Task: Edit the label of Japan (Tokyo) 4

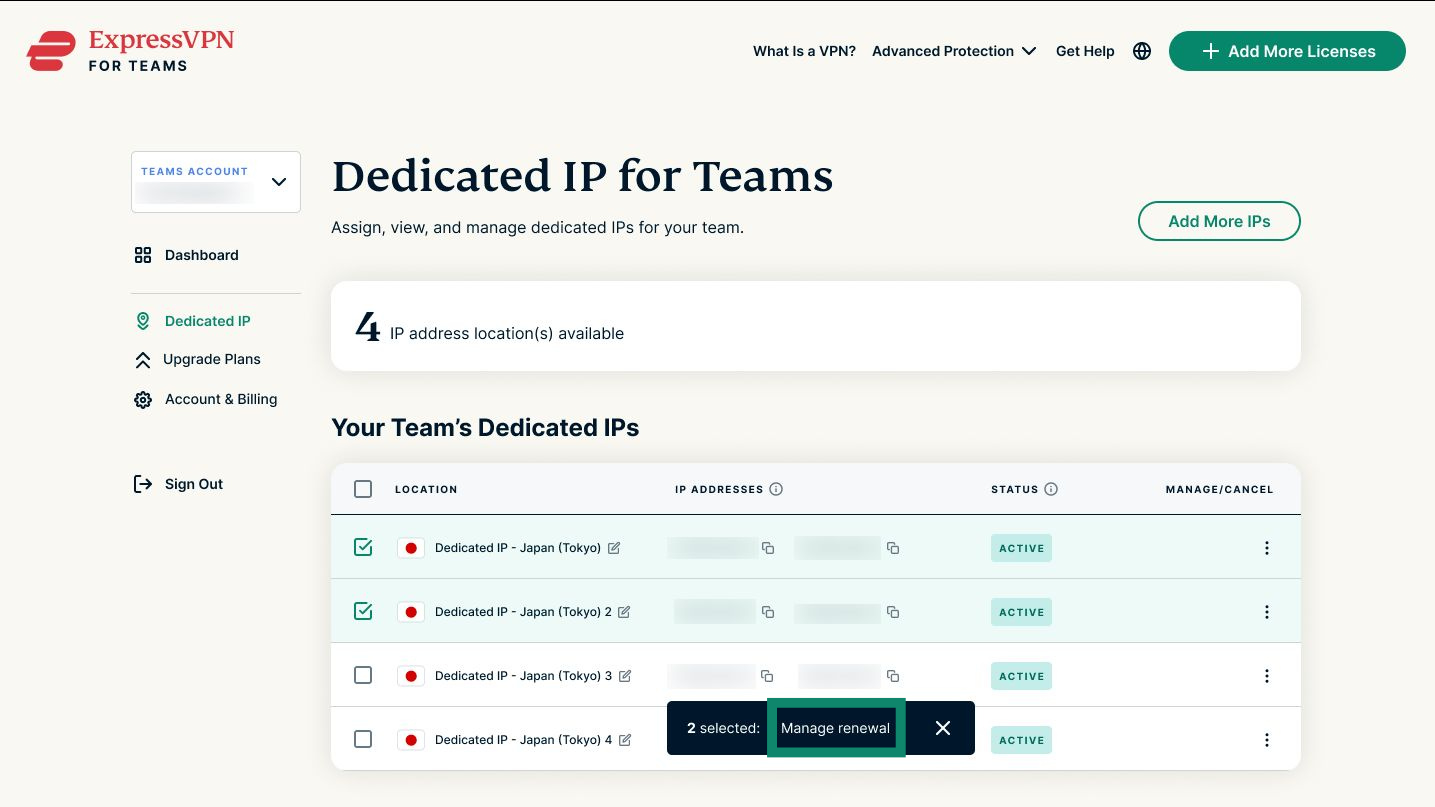Action: (625, 740)
